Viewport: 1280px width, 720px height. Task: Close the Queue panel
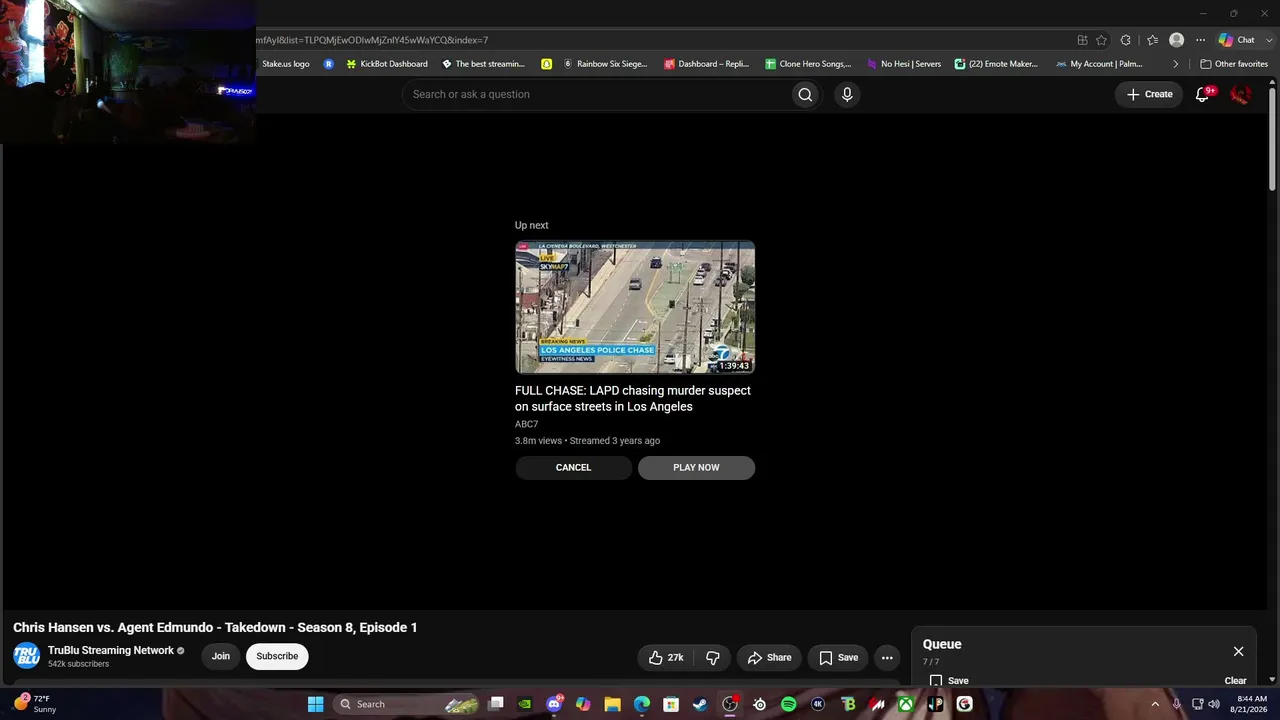click(1238, 651)
